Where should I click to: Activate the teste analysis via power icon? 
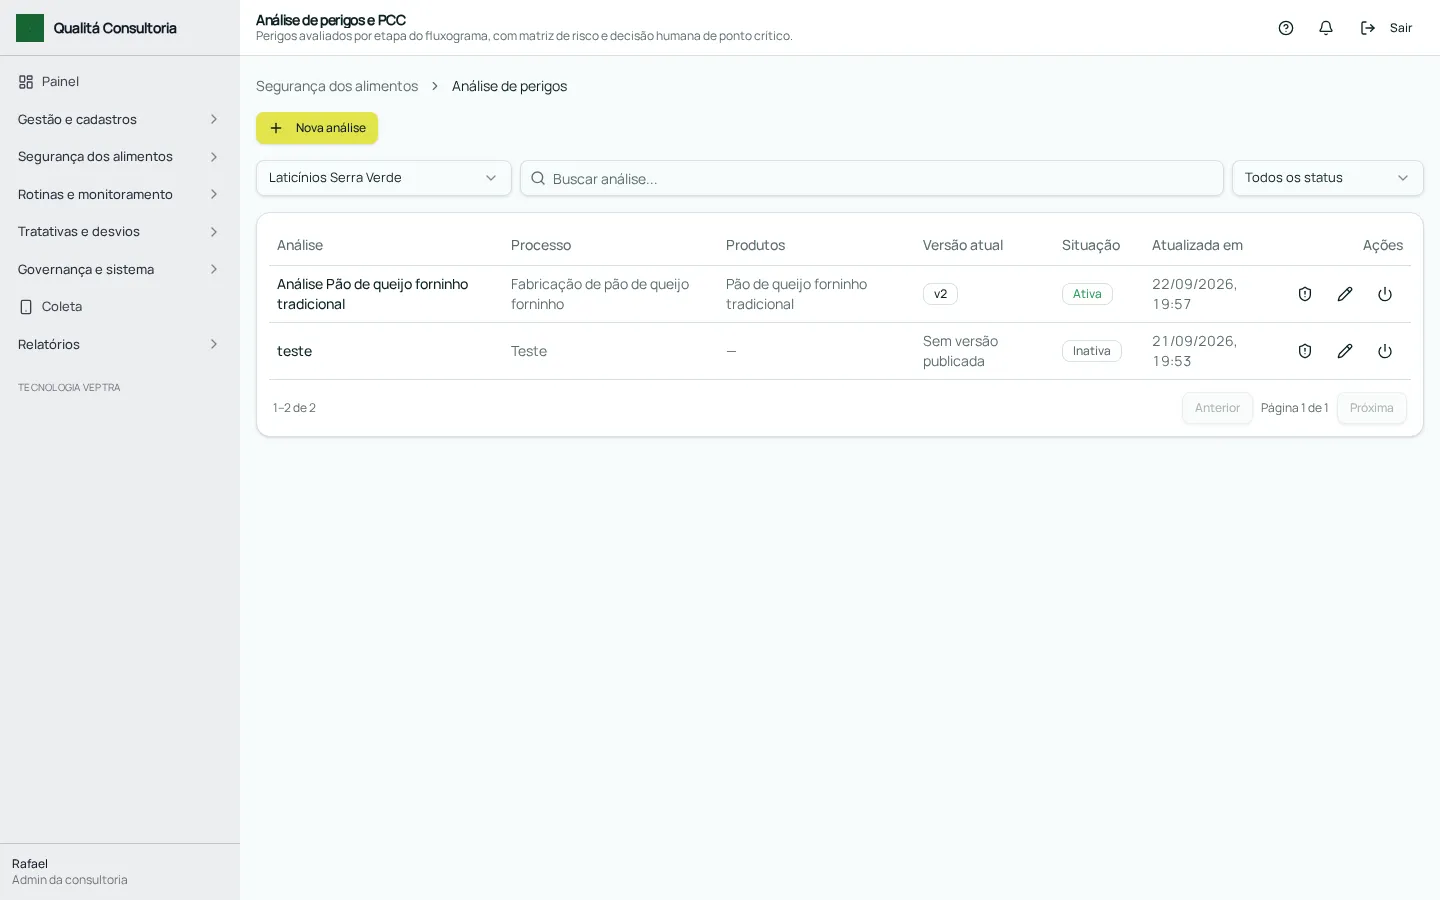pos(1385,351)
